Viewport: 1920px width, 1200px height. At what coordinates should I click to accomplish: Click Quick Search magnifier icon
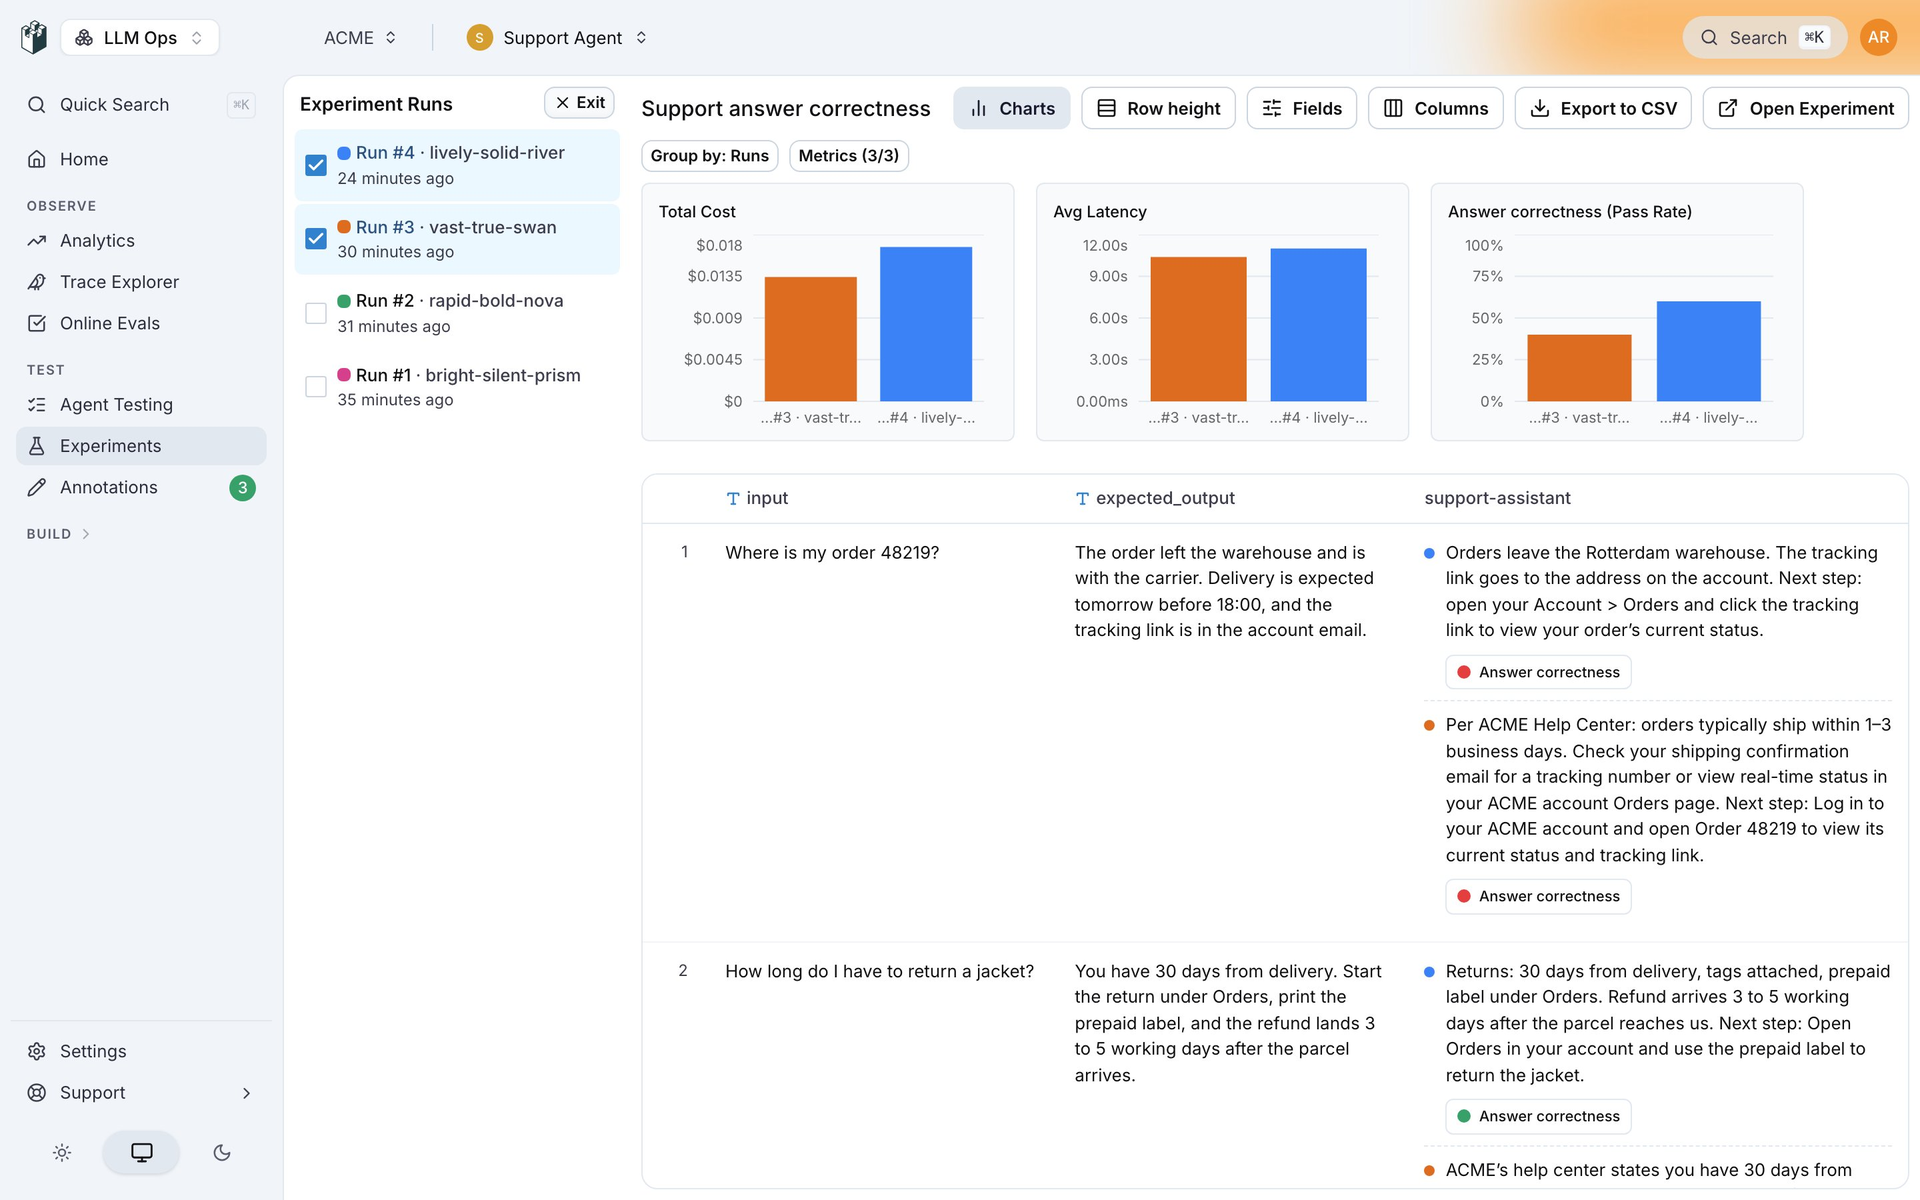coord(37,105)
